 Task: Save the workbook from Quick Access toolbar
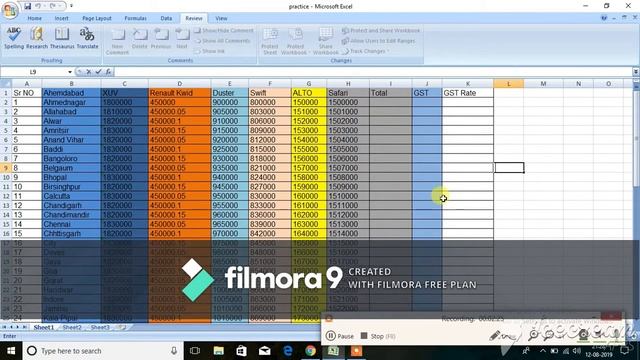point(28,6)
